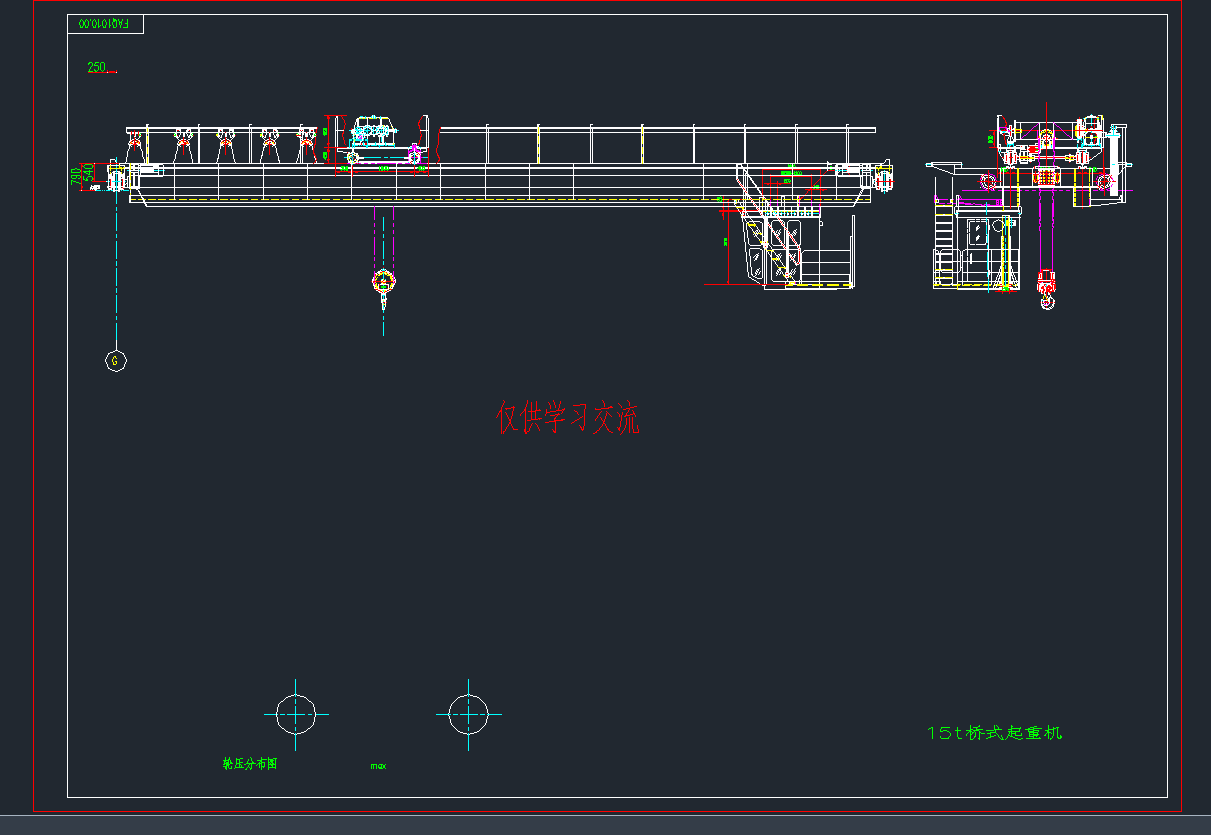Select the circled G axis marker
This screenshot has height=835, width=1211.
tap(116, 360)
